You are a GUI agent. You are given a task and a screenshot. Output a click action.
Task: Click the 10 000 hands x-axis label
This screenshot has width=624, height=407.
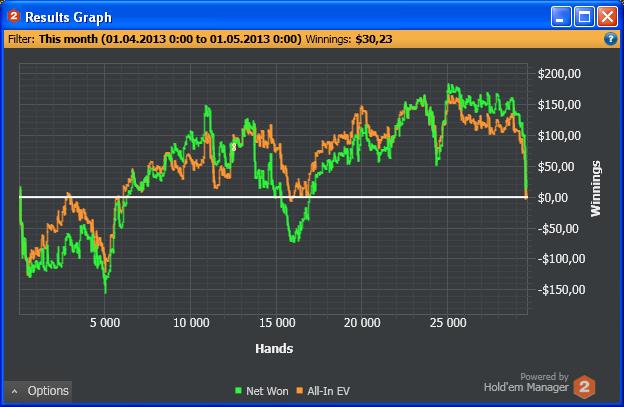click(191, 323)
